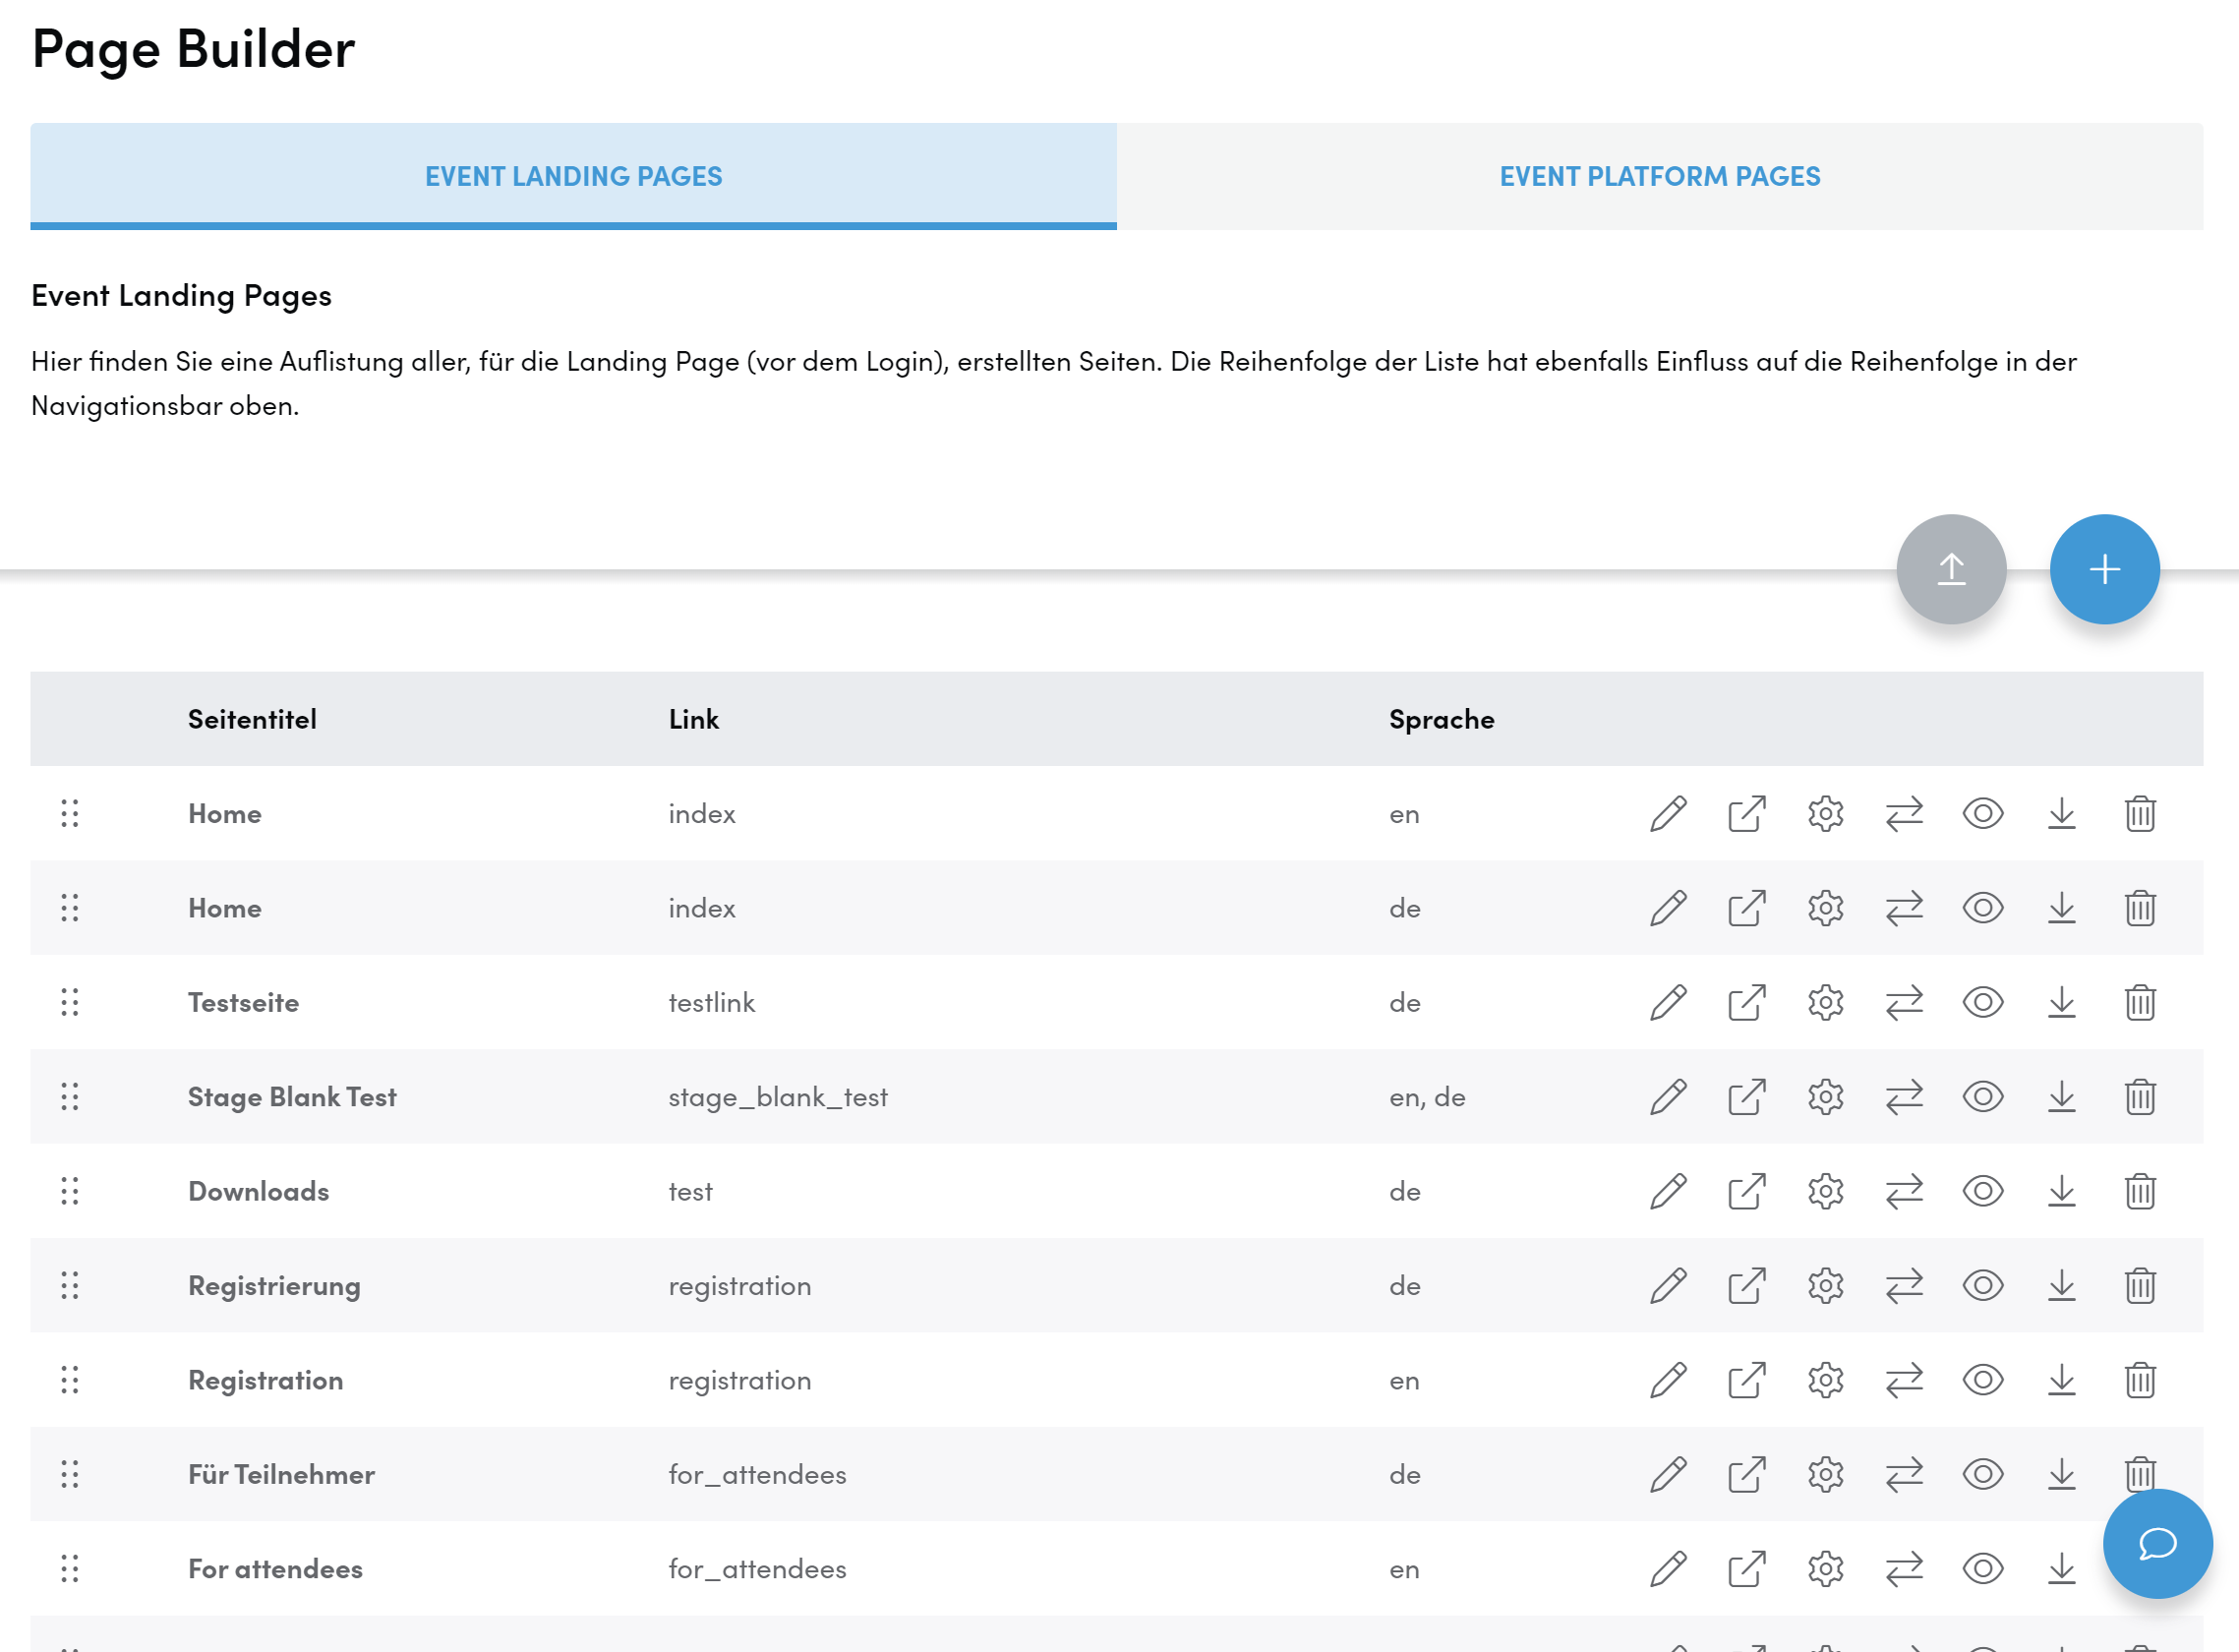Open Home (en) page in new window
2239x1652 pixels.
click(x=1747, y=814)
